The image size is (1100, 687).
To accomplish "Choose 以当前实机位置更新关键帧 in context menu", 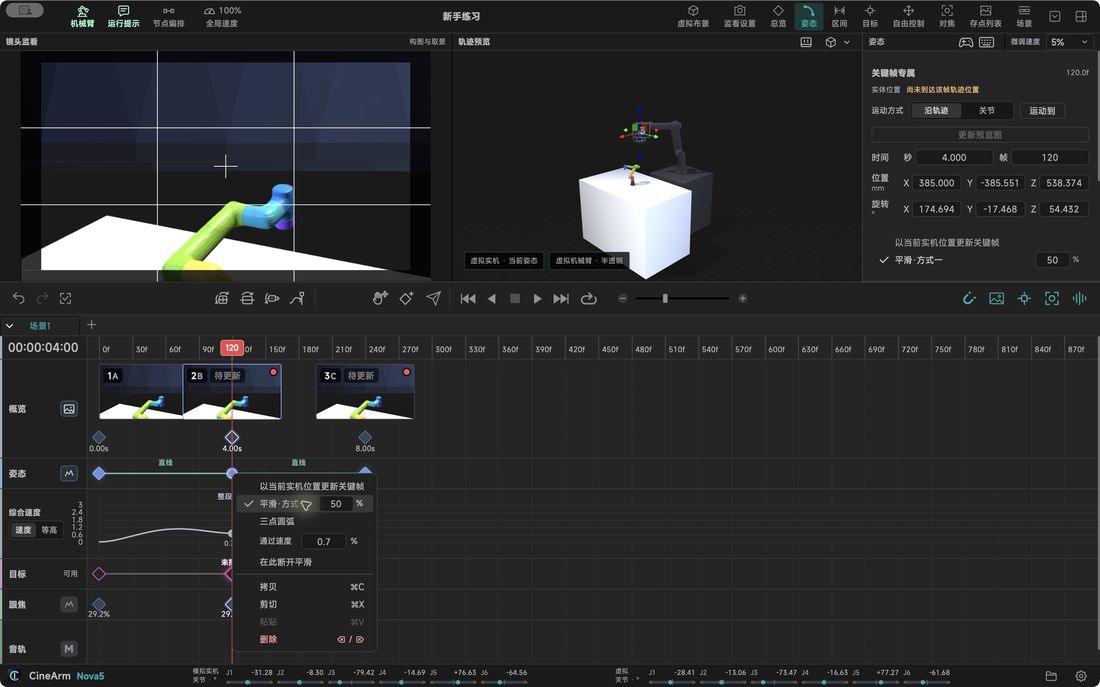I will point(311,486).
